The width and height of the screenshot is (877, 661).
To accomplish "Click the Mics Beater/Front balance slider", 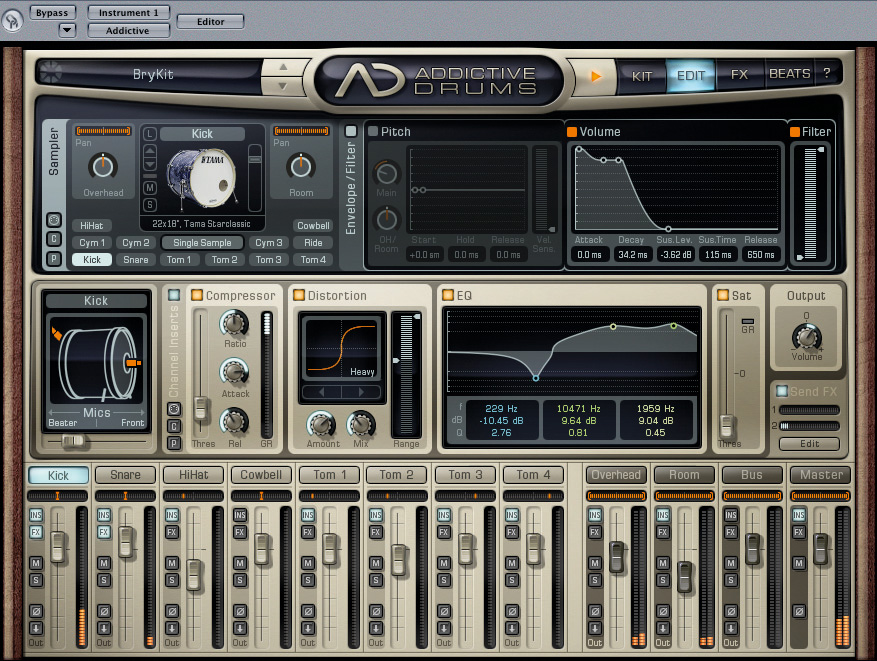I will point(73,441).
